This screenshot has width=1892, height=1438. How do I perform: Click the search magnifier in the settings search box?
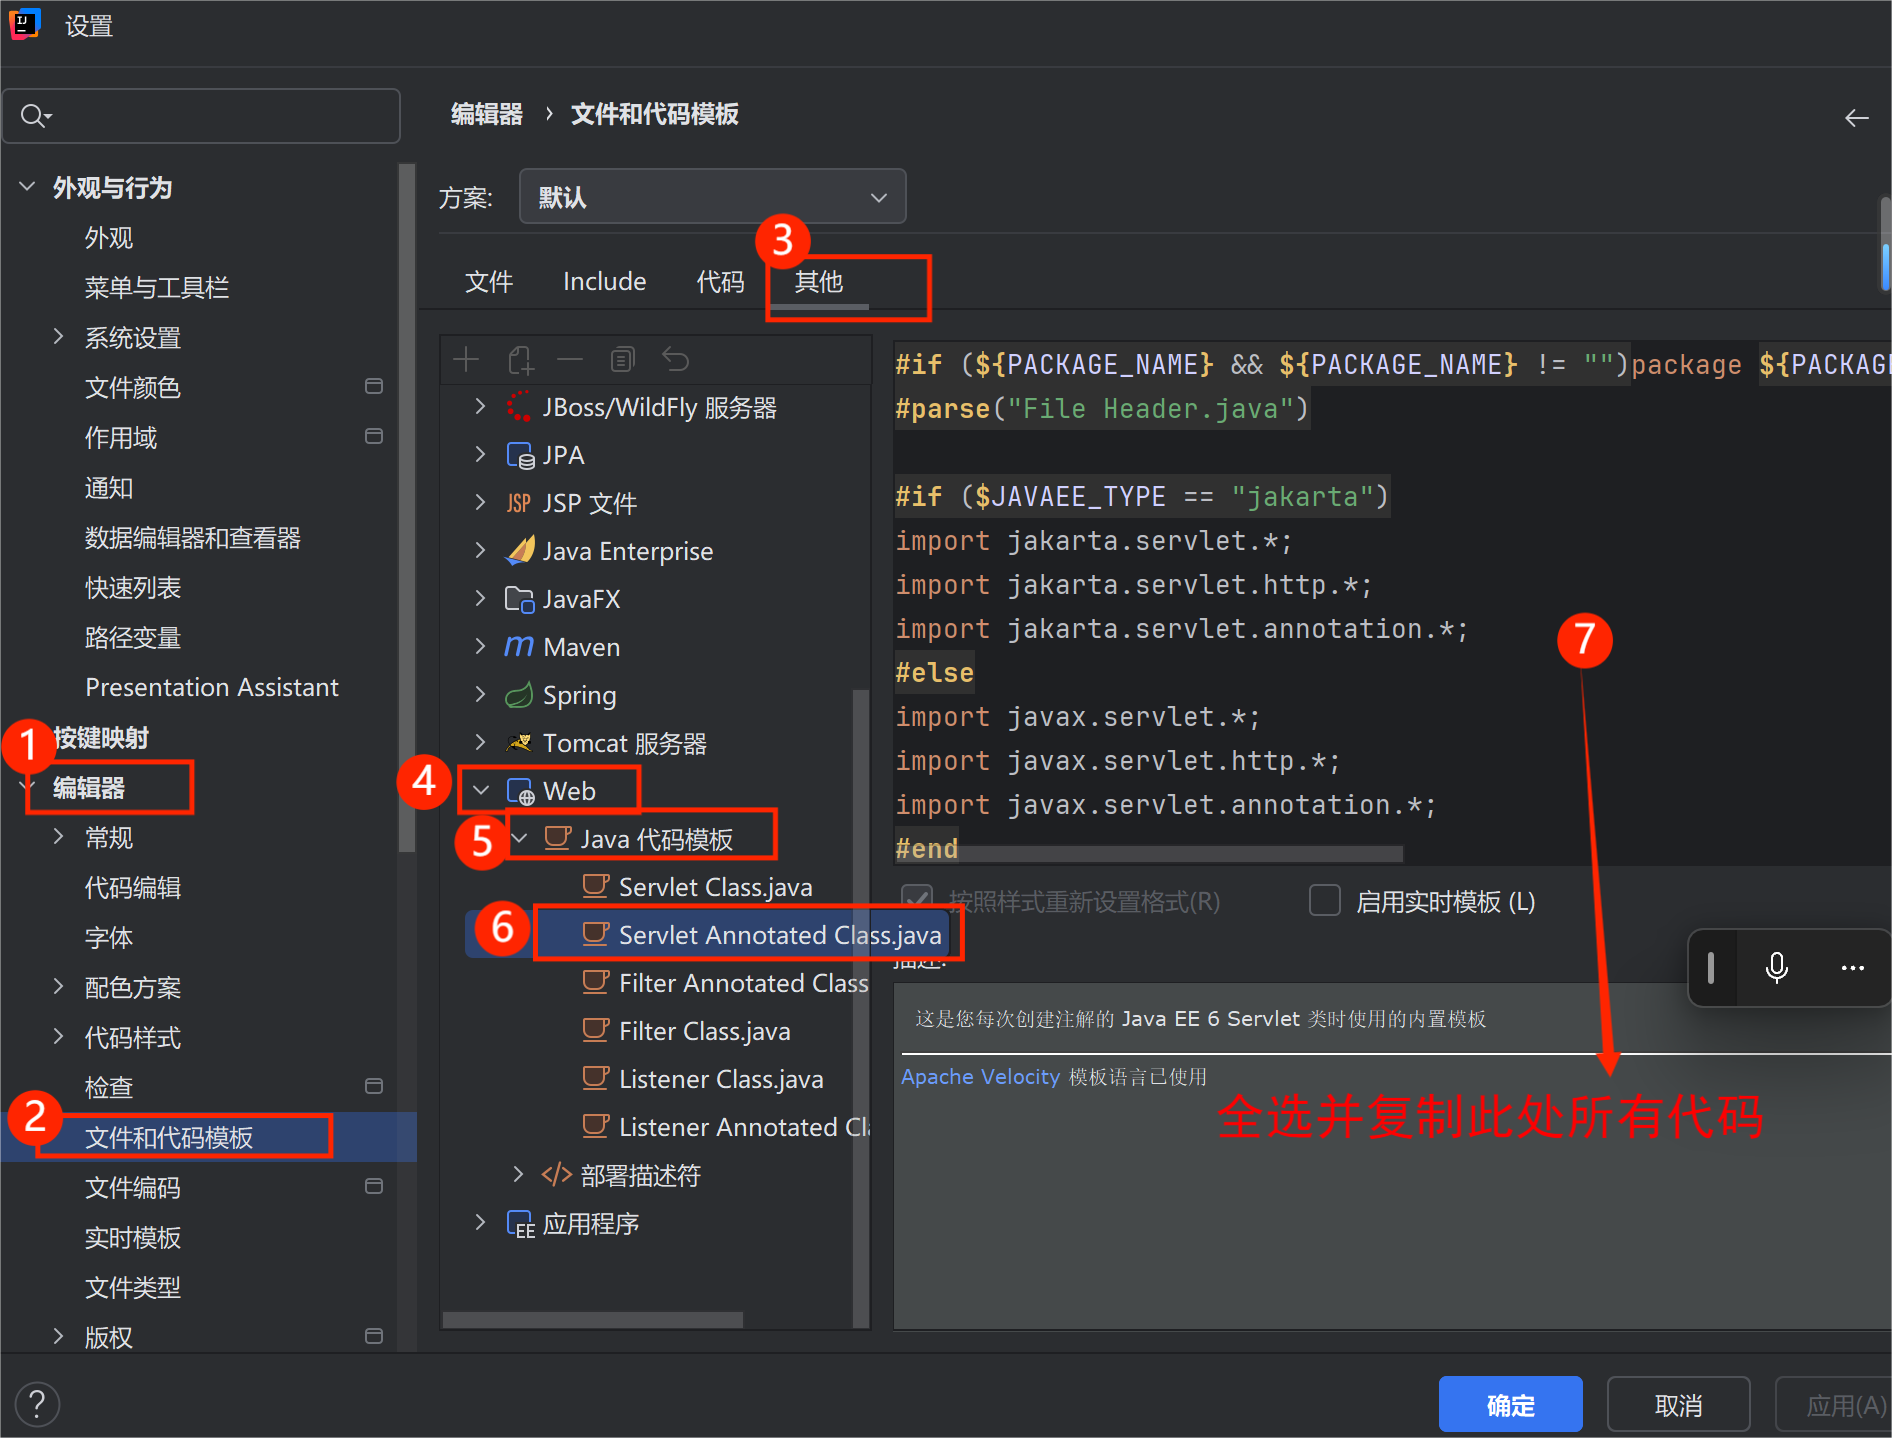[33, 115]
